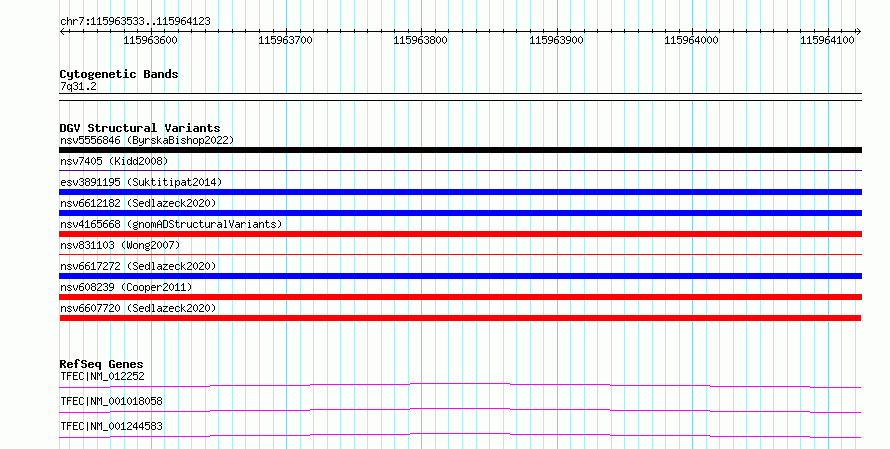This screenshot has width=890, height=449.
Task: Click the black nsv5556846 variant bar
Action: point(460,150)
